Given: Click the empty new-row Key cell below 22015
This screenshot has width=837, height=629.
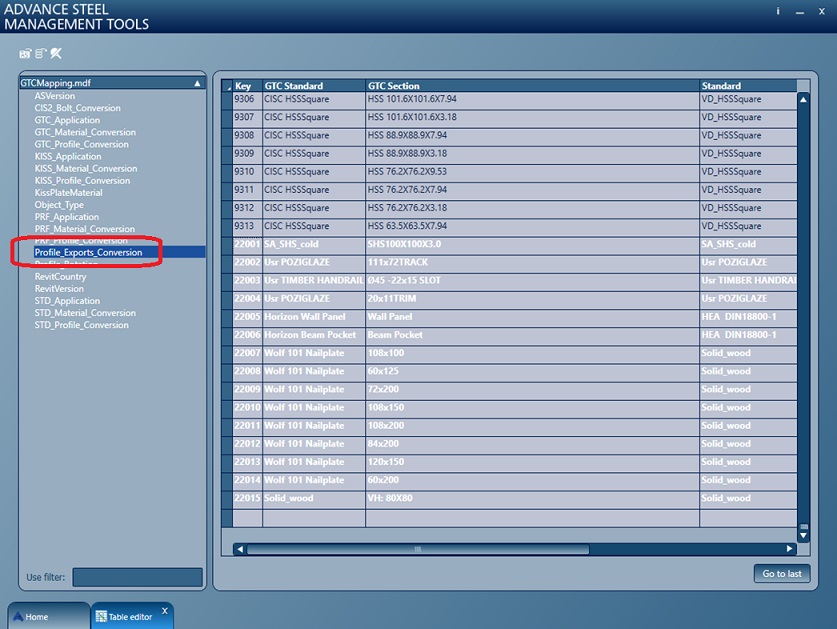Looking at the screenshot, I should pyautogui.click(x=247, y=518).
